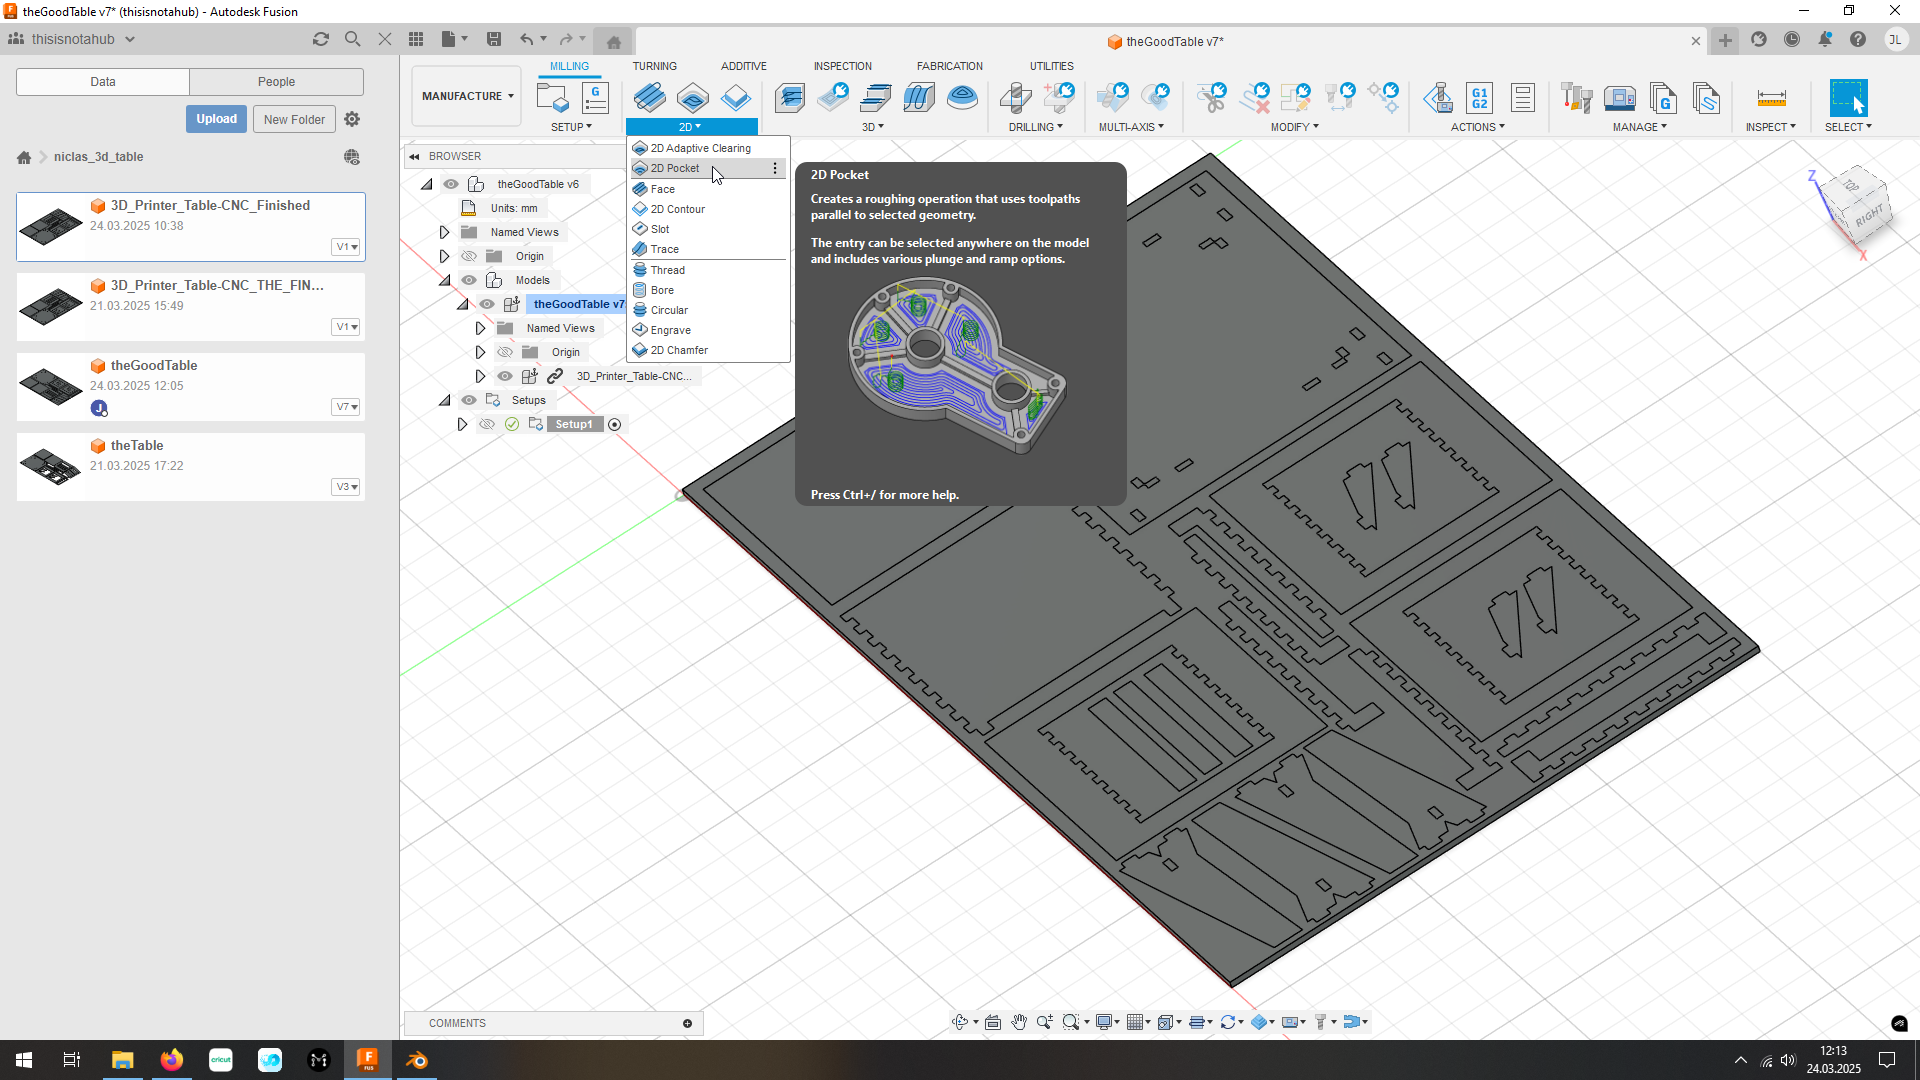1920x1080 pixels.
Task: Click niclas_3d_table breadcrumb link
Action: coord(98,157)
